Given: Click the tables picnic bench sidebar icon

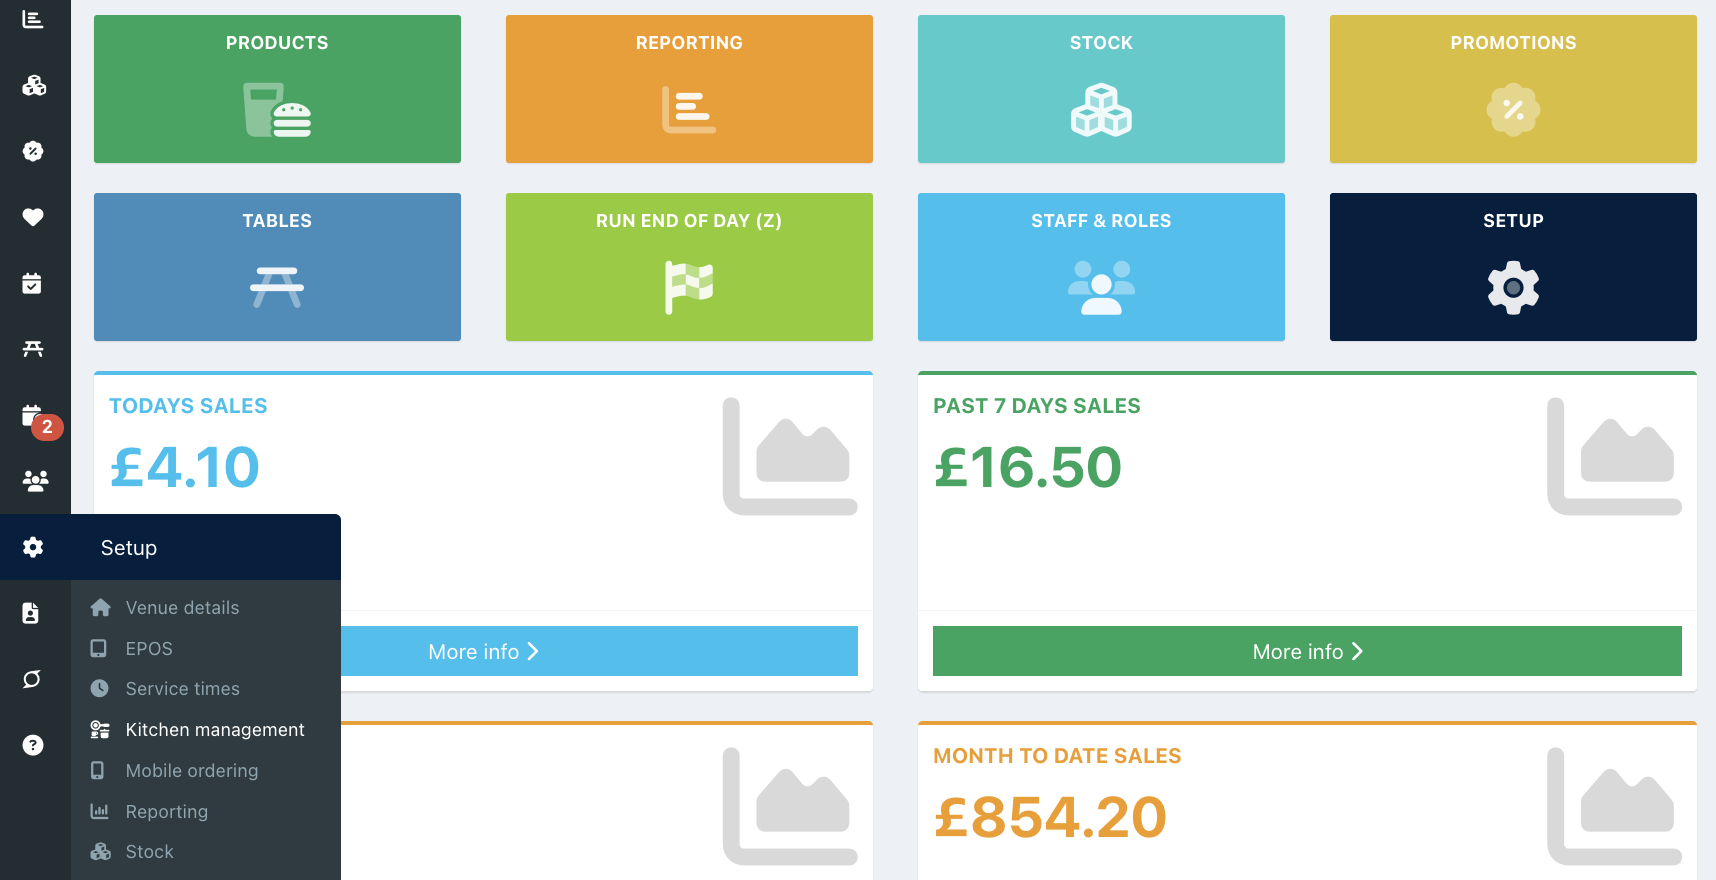Looking at the screenshot, I should [x=33, y=349].
